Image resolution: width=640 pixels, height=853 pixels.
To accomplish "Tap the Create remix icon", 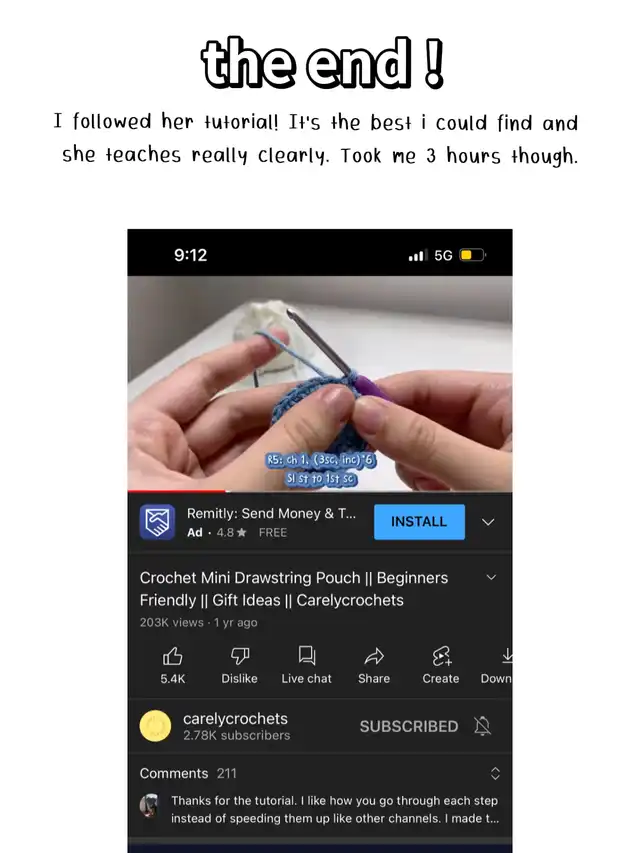I will (x=441, y=656).
